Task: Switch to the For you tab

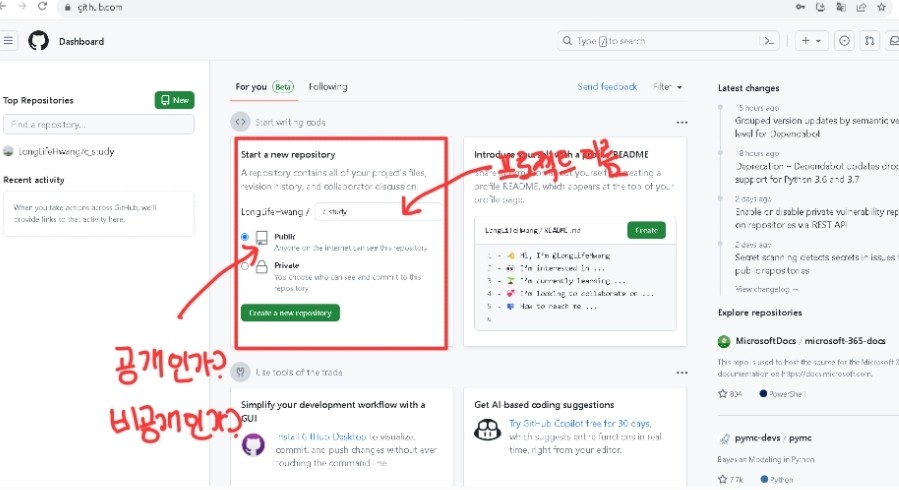Action: coord(264,87)
